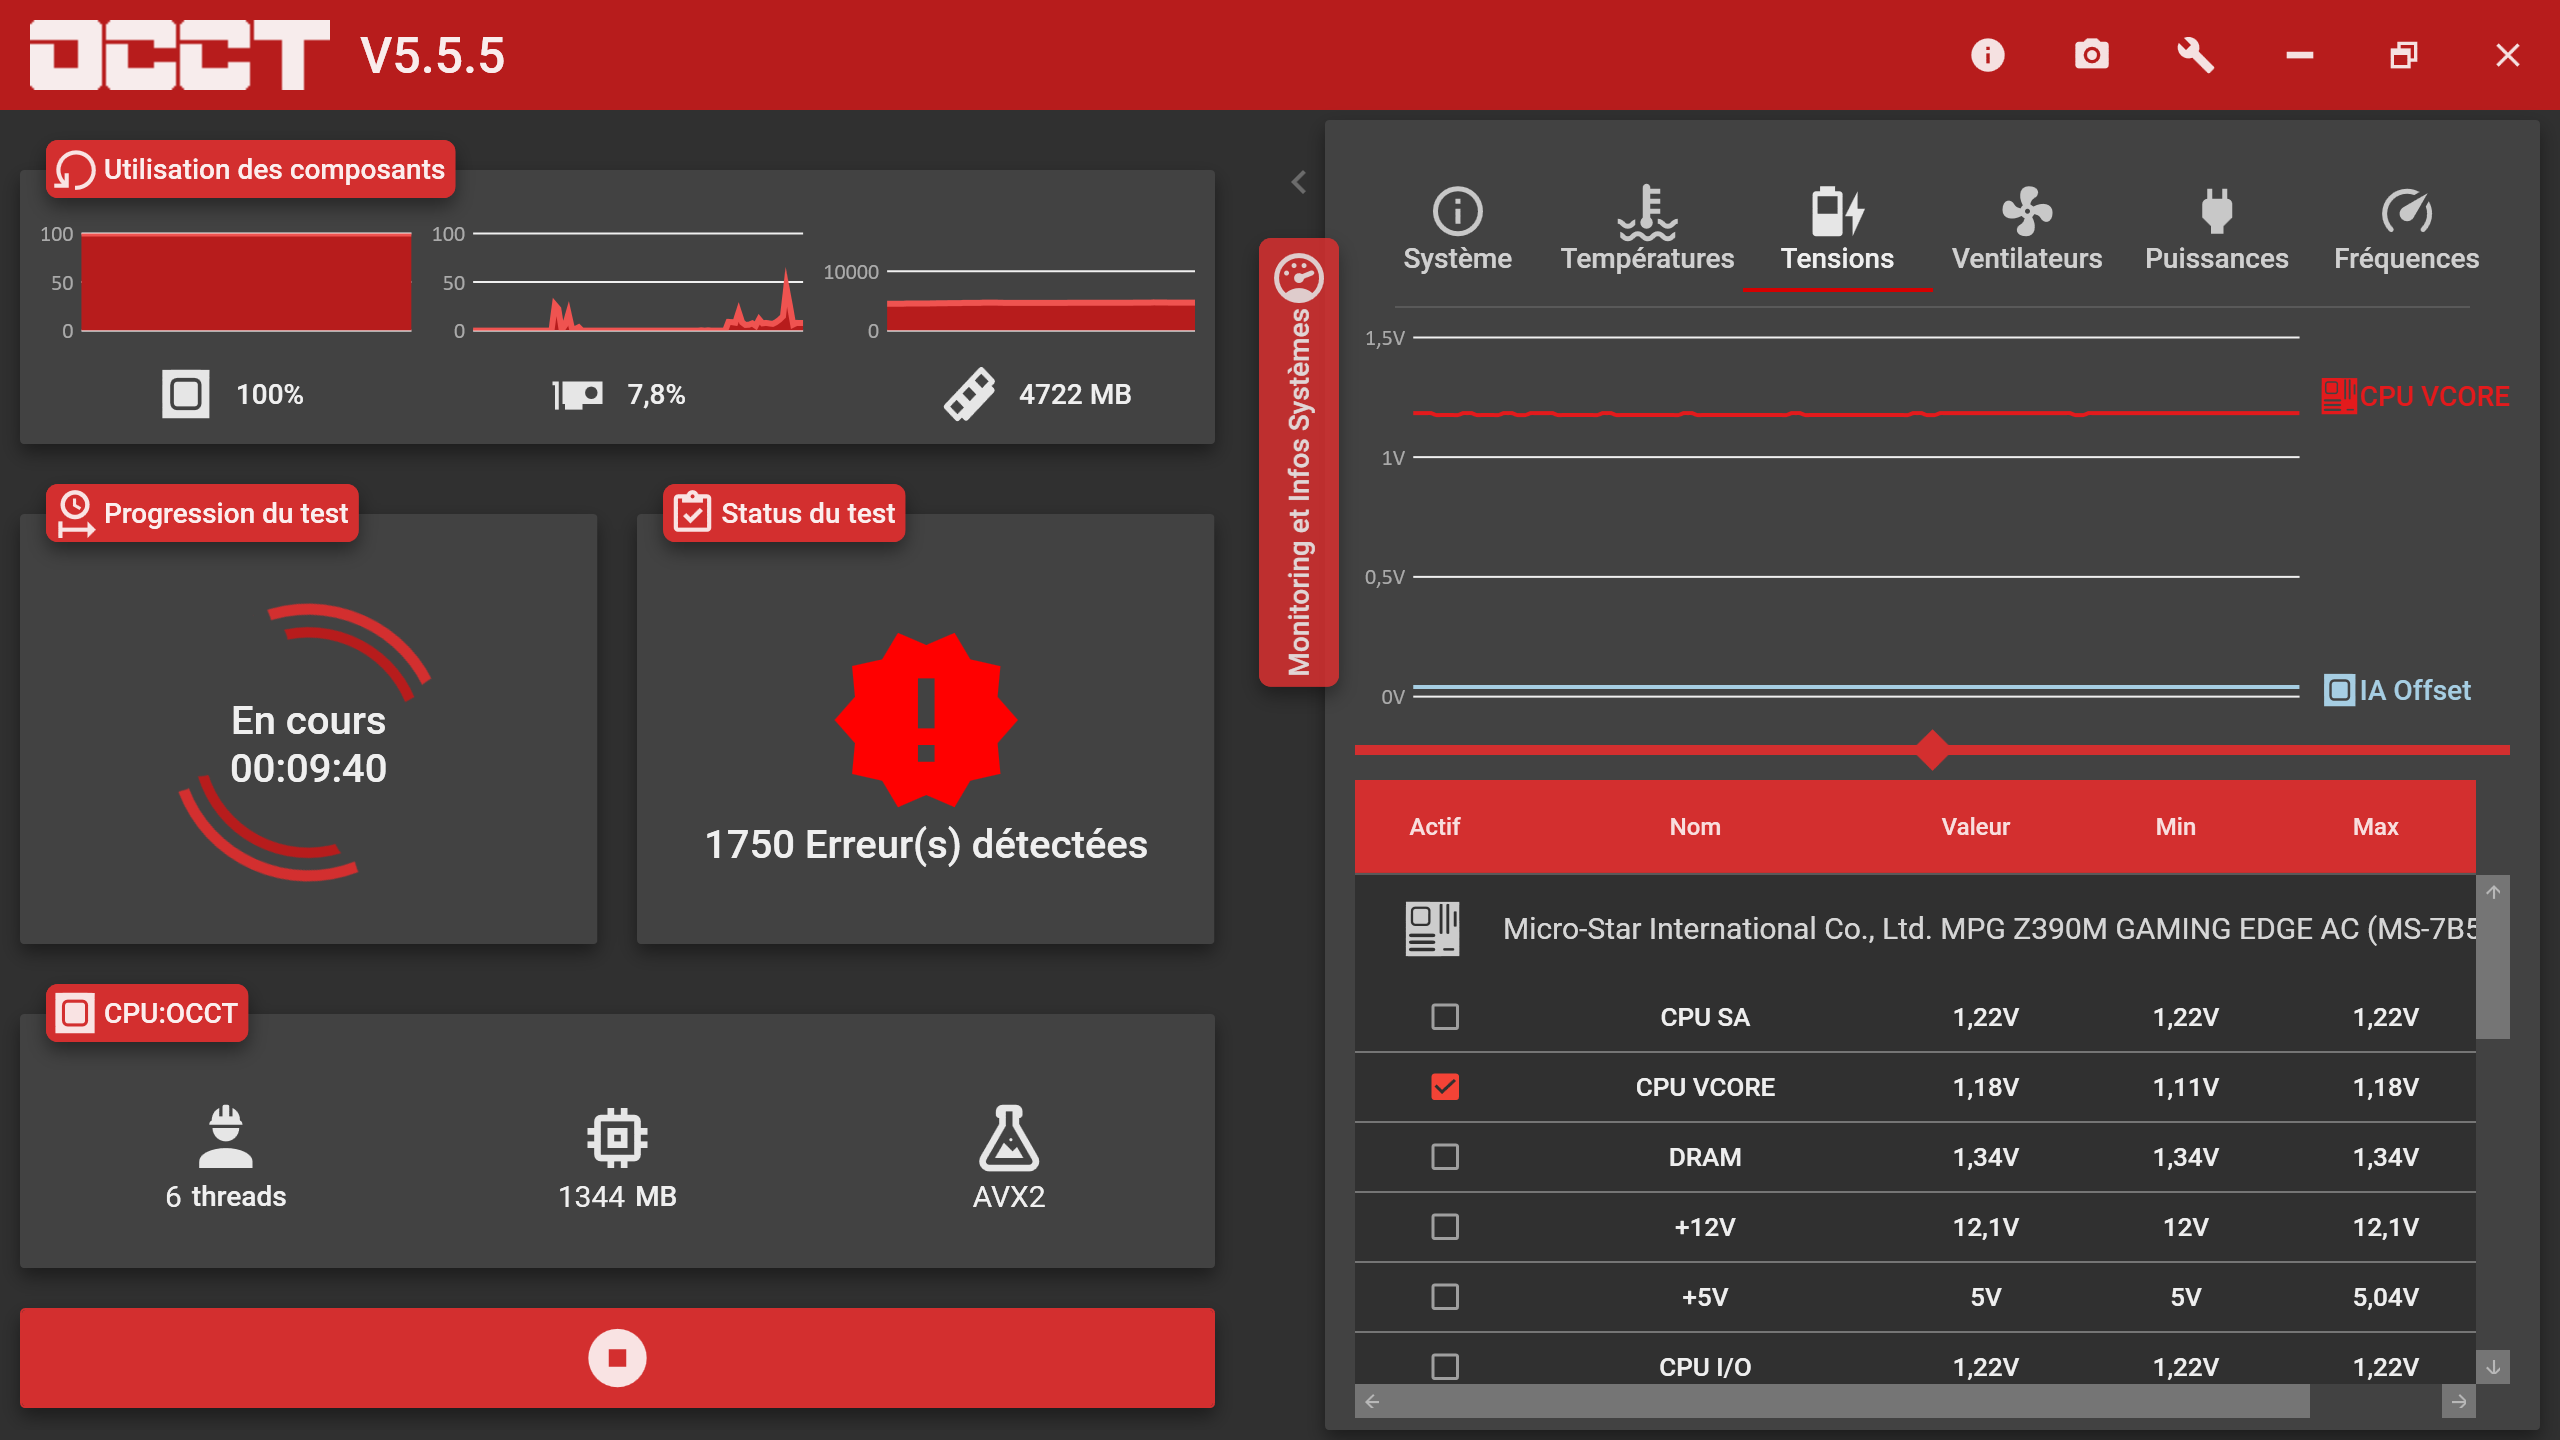
Task: Click the diamond handle on graph divider
Action: pos(1932,750)
